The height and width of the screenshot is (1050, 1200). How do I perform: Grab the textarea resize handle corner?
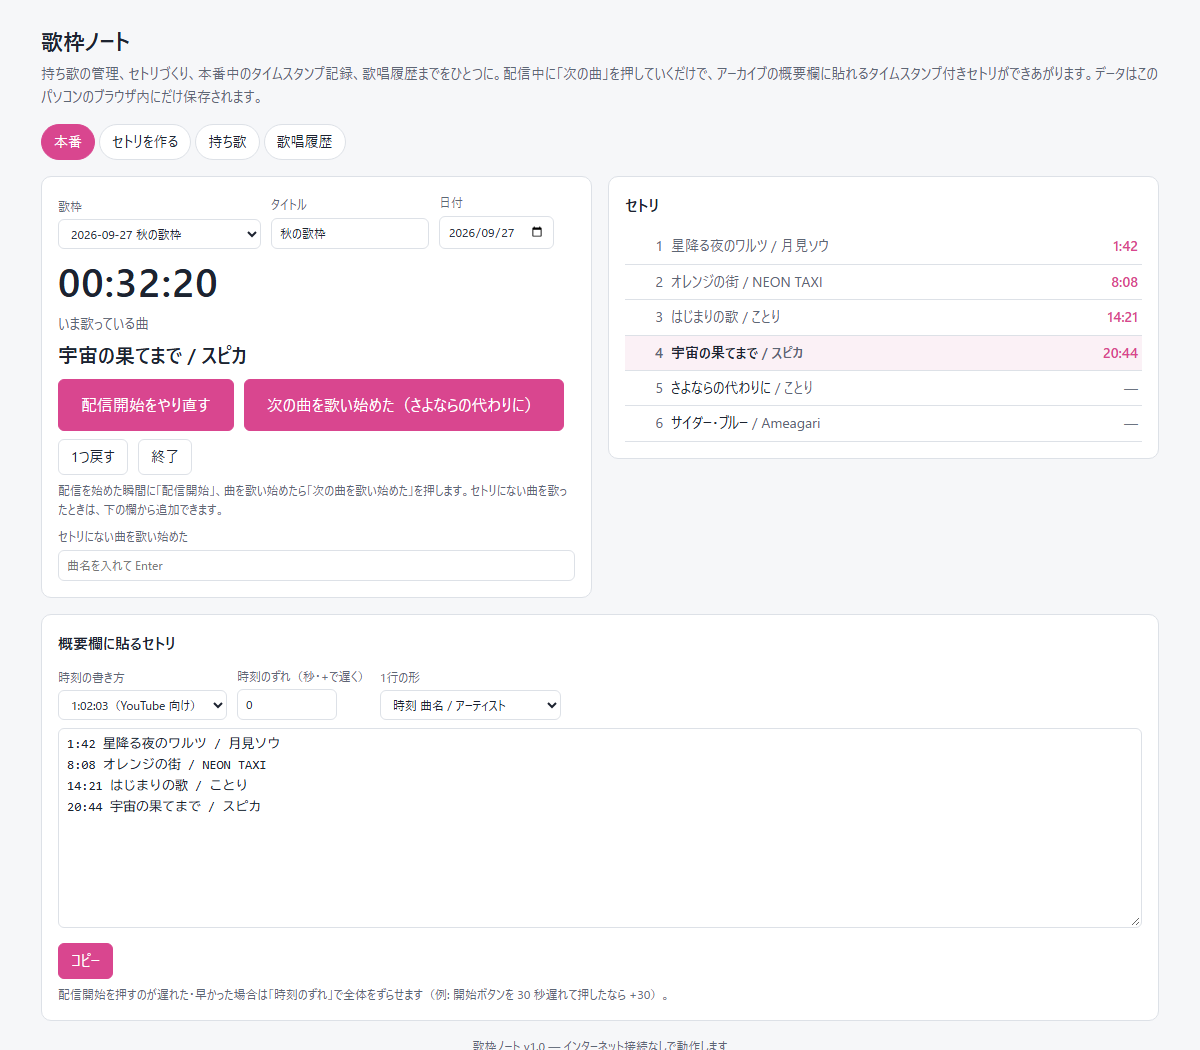coord(1135,921)
